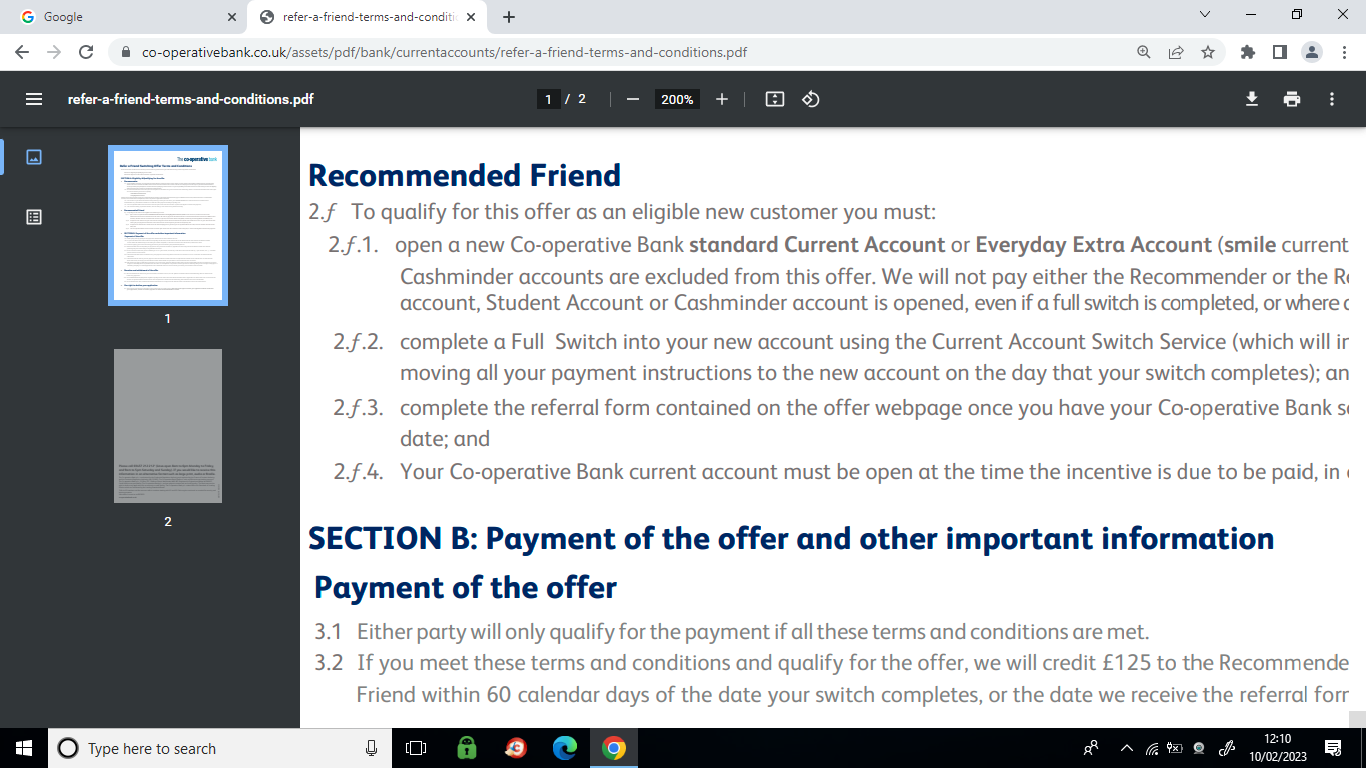Screen dimensions: 1366x768
Task: Open the network Wi-Fi tray icon
Action: pyautogui.click(x=1151, y=748)
